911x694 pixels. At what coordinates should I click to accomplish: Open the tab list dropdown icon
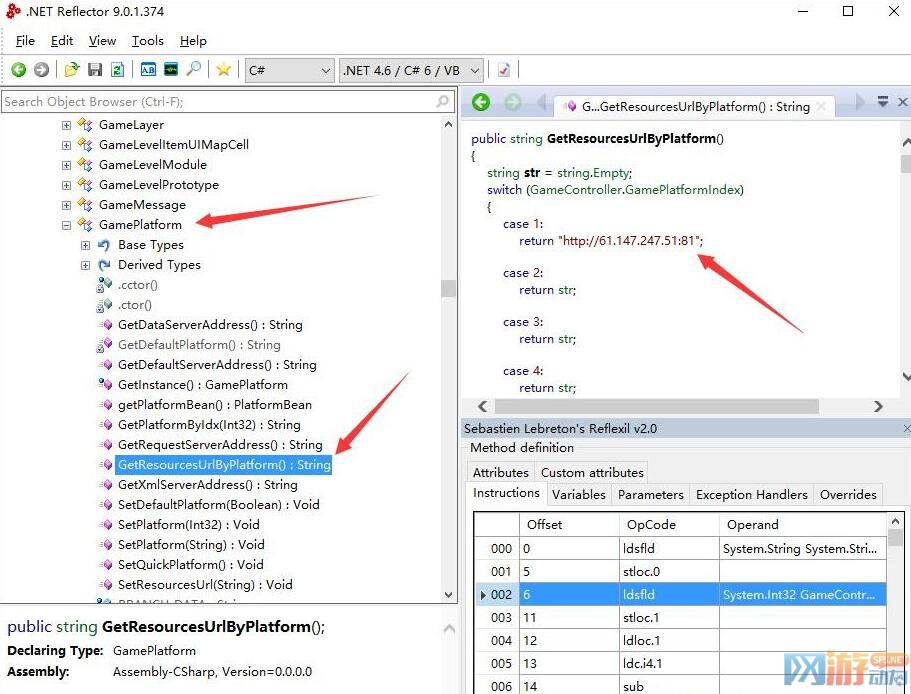tap(883, 102)
